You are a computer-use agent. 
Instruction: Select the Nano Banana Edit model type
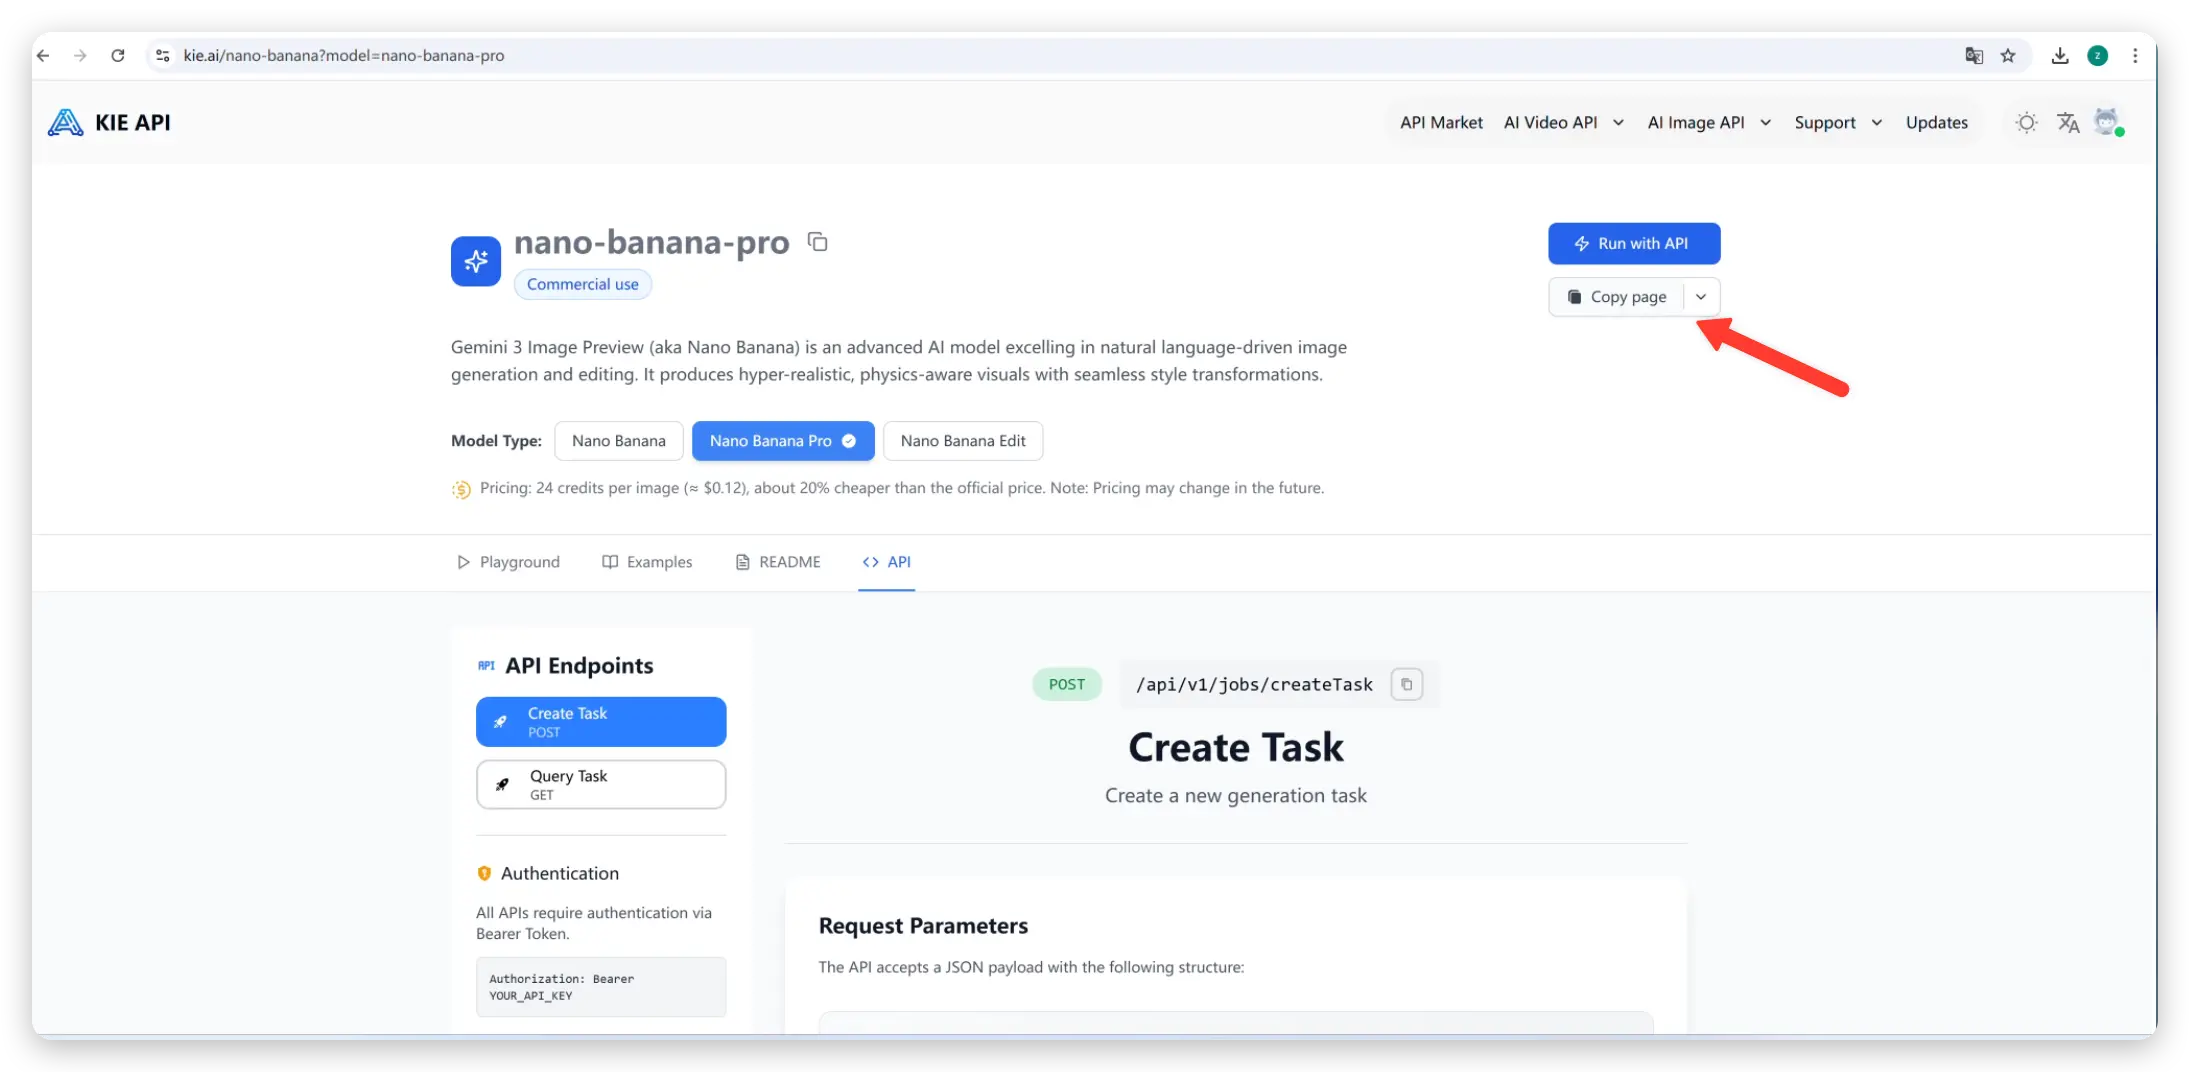tap(963, 441)
